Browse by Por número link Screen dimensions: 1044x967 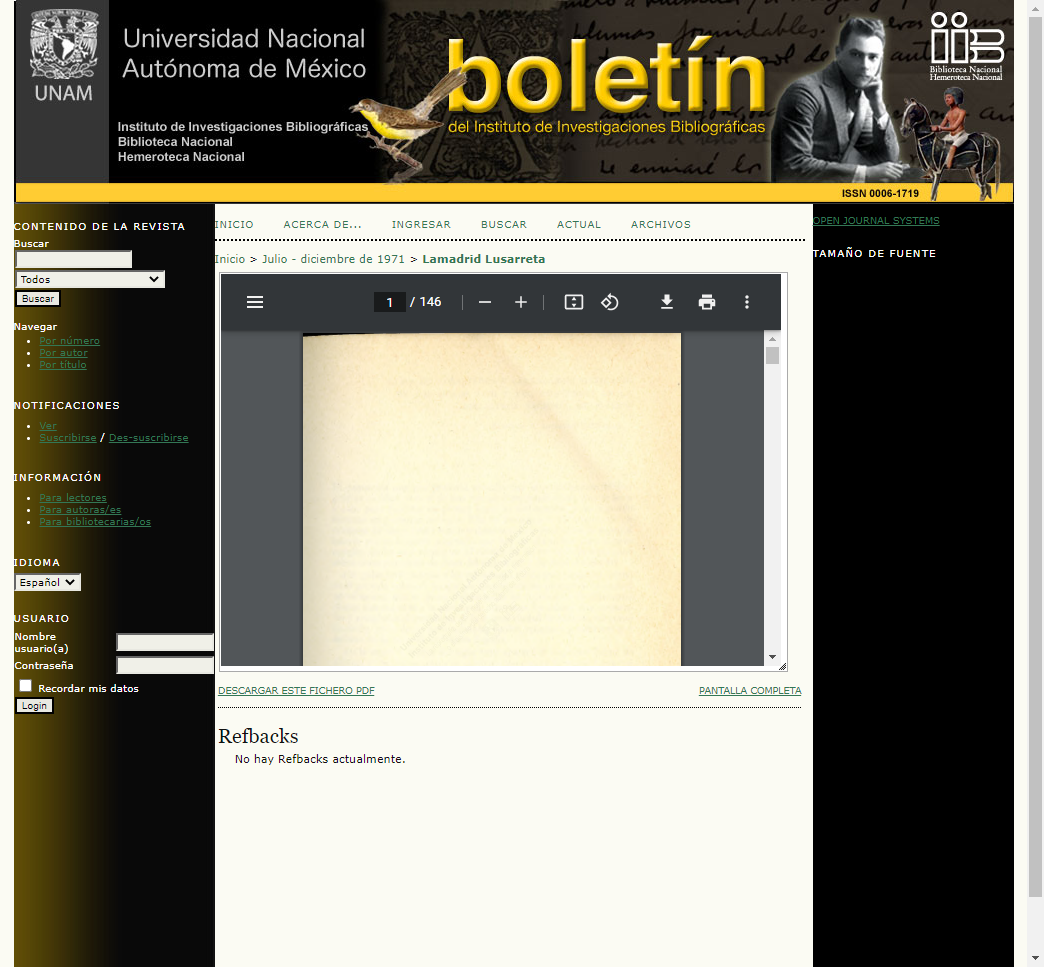[x=69, y=341]
